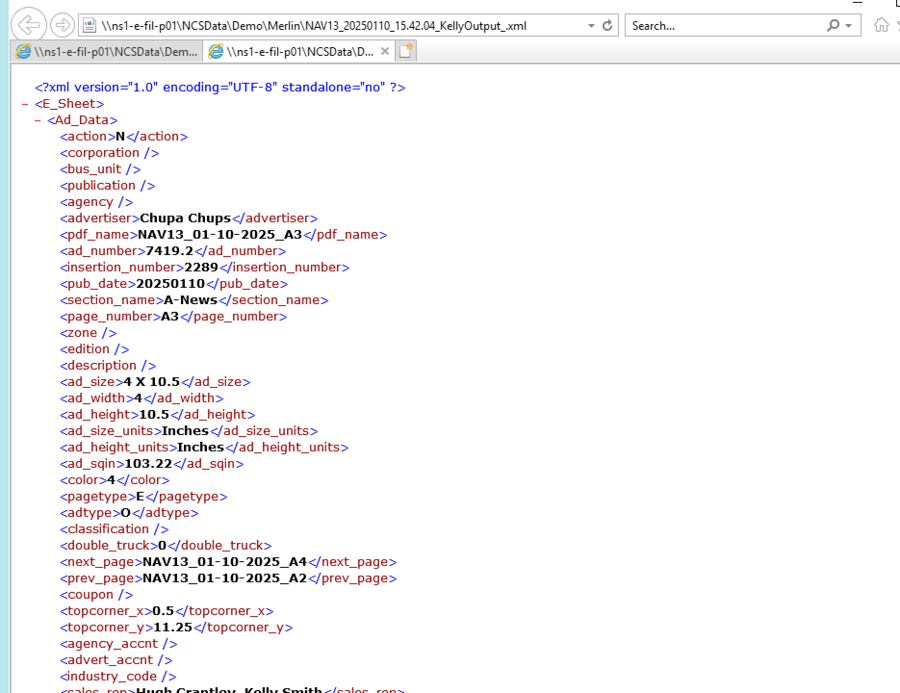
Task: Open the search provider dropdown arrow
Action: click(x=849, y=25)
